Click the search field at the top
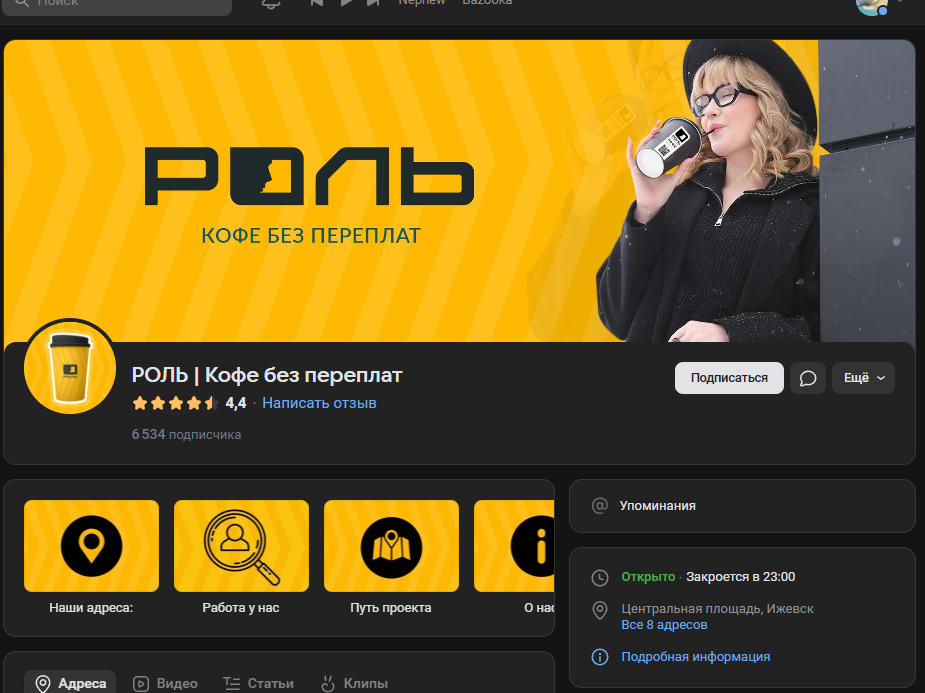The height and width of the screenshot is (693, 925). point(117,5)
